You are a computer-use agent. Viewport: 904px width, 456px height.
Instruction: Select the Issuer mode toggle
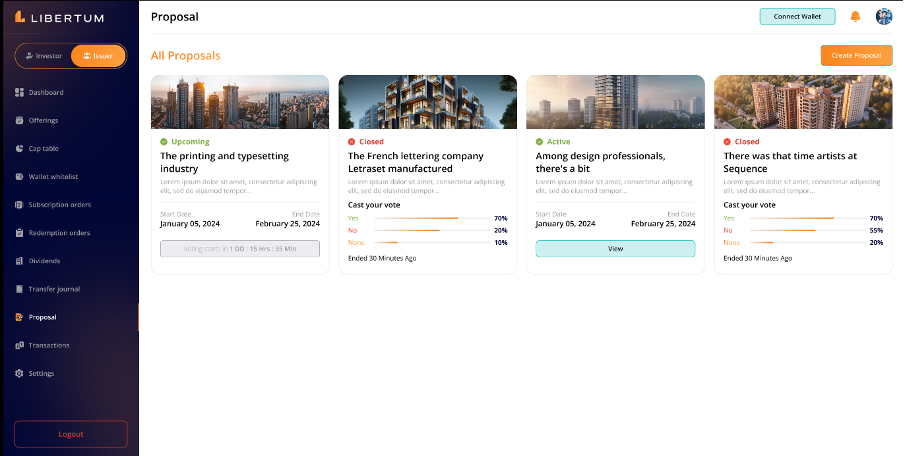(98, 56)
